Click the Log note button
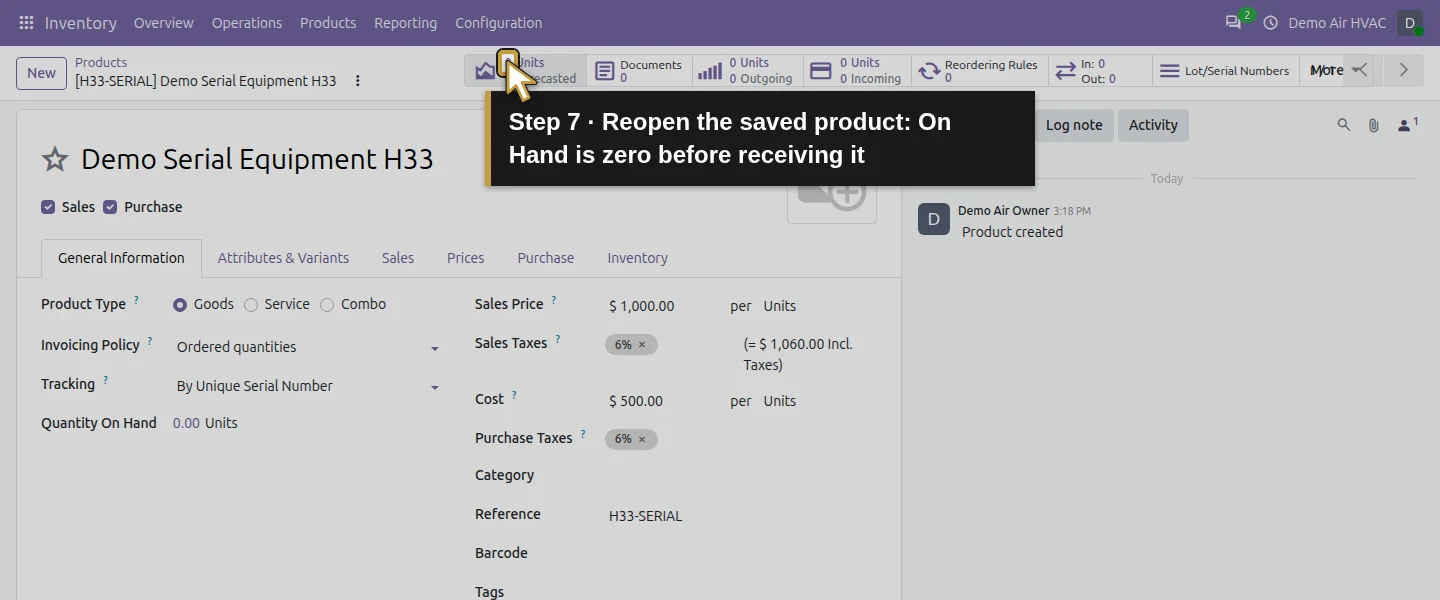This screenshot has height=600, width=1440. (1074, 125)
